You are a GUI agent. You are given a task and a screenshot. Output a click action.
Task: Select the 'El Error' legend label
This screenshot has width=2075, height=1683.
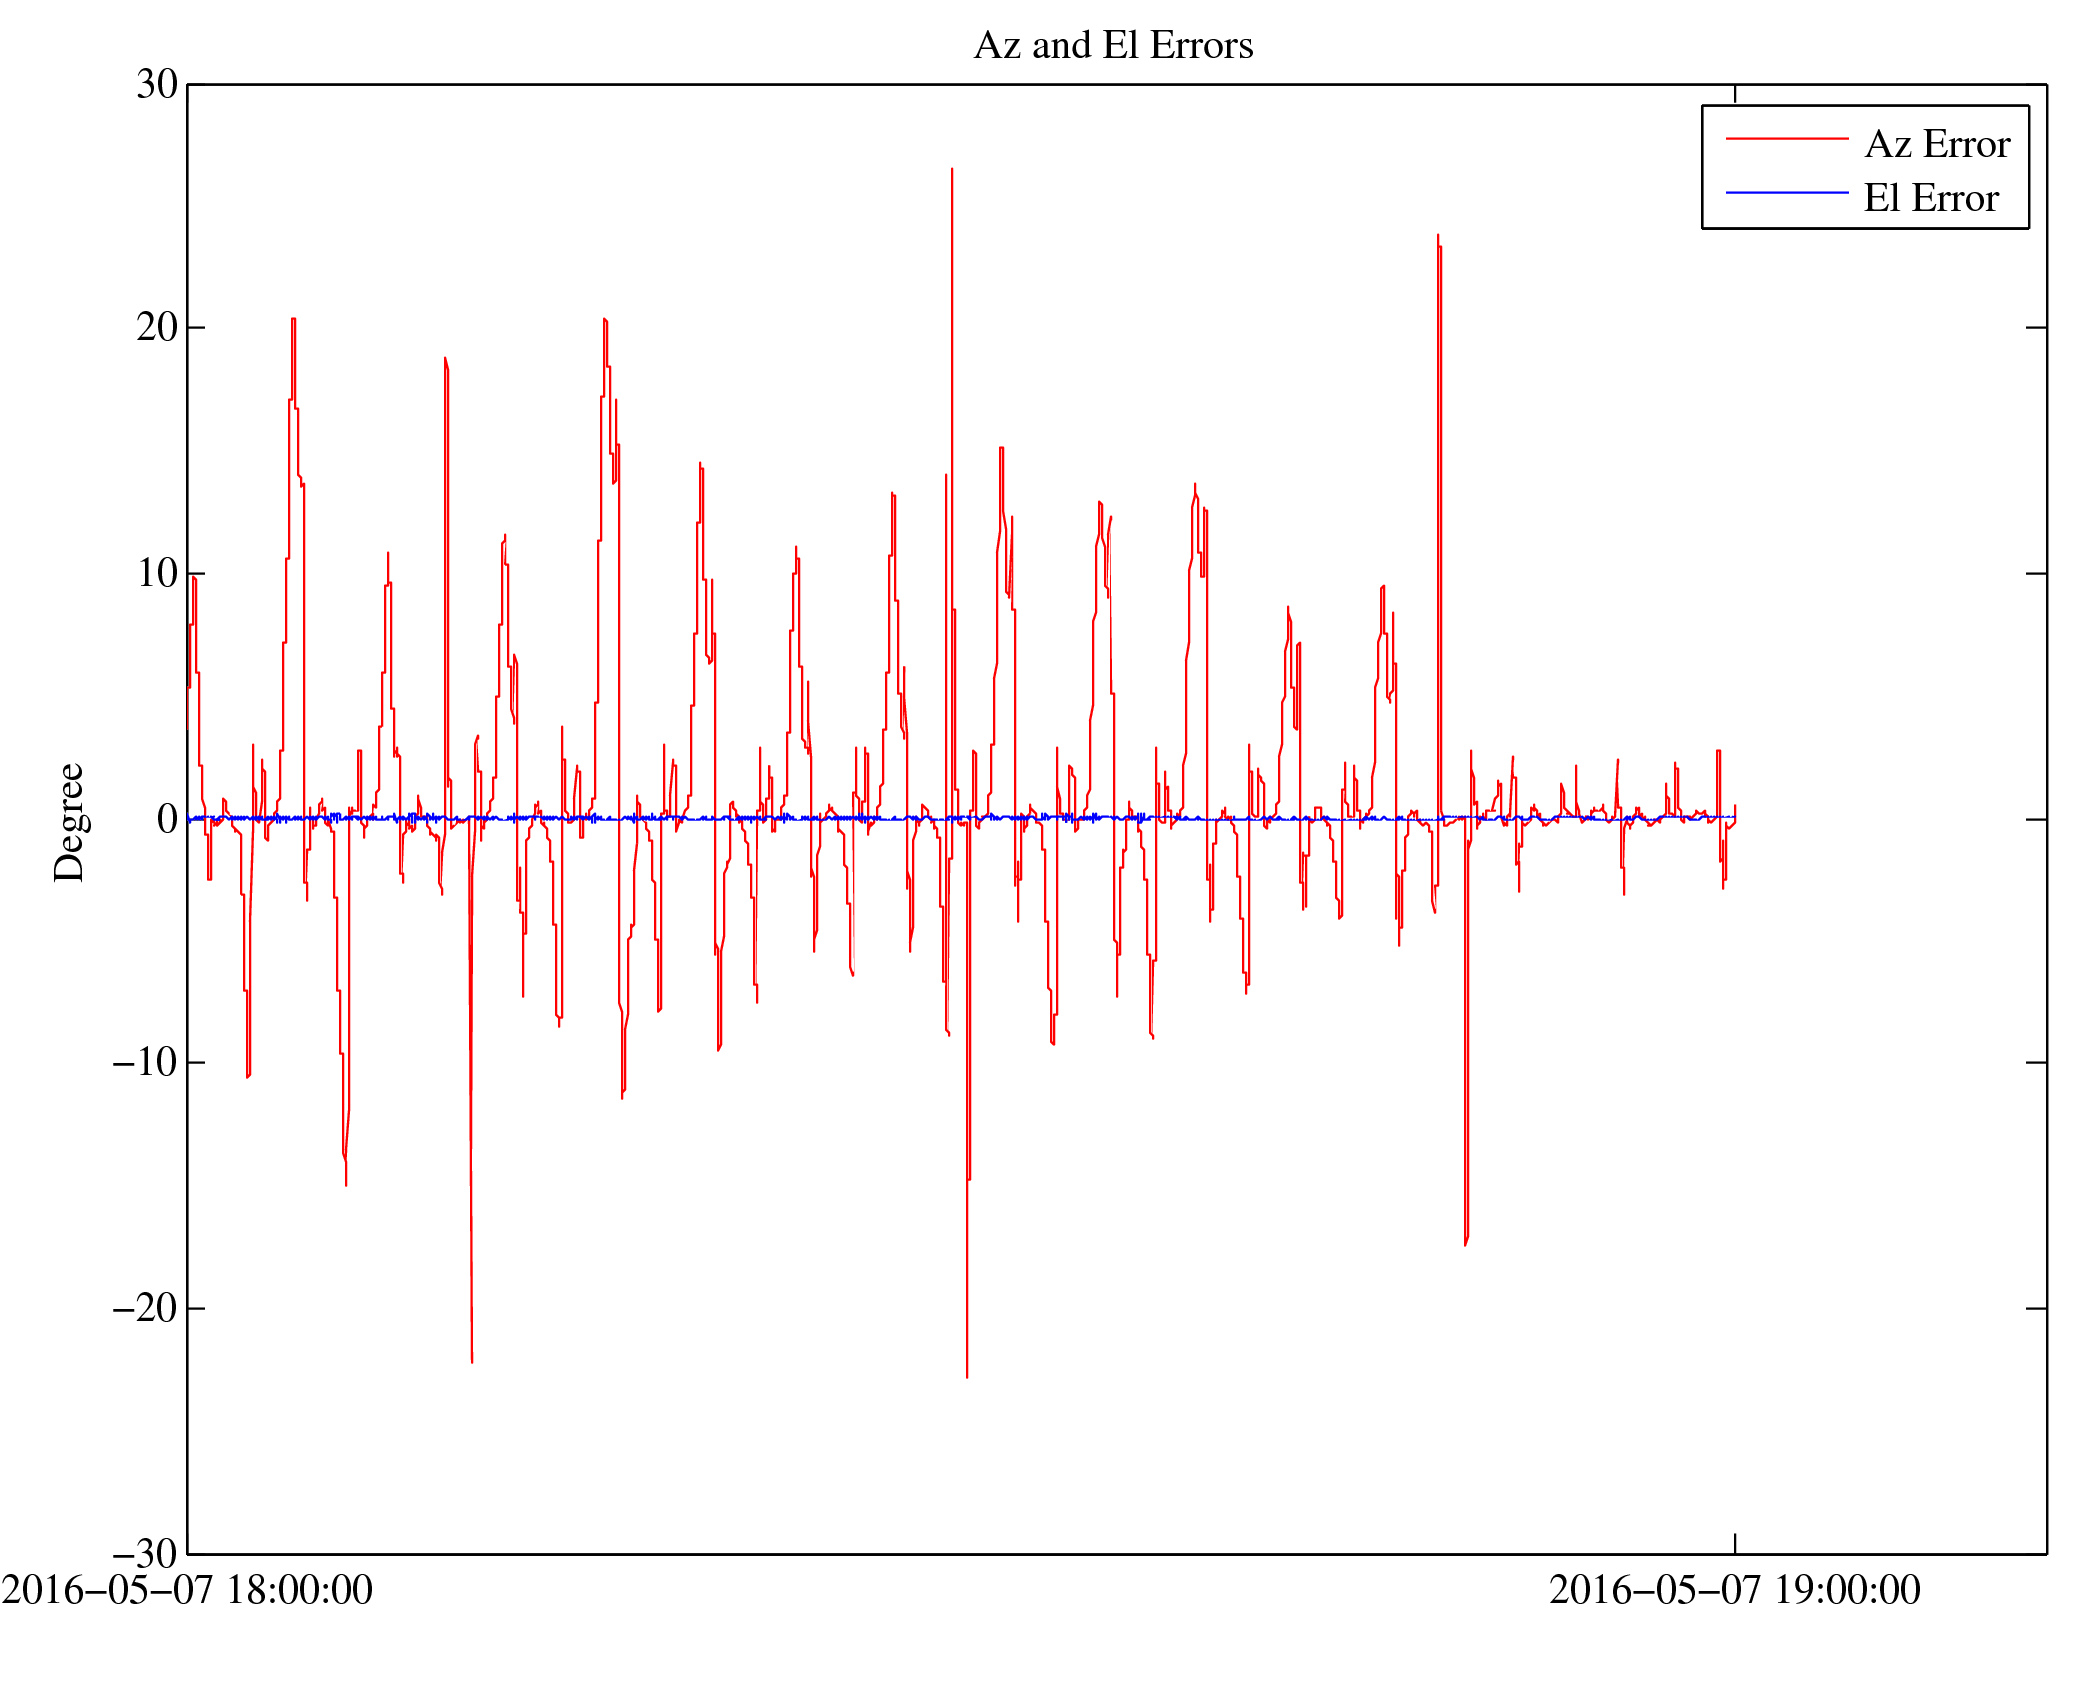coord(1930,198)
